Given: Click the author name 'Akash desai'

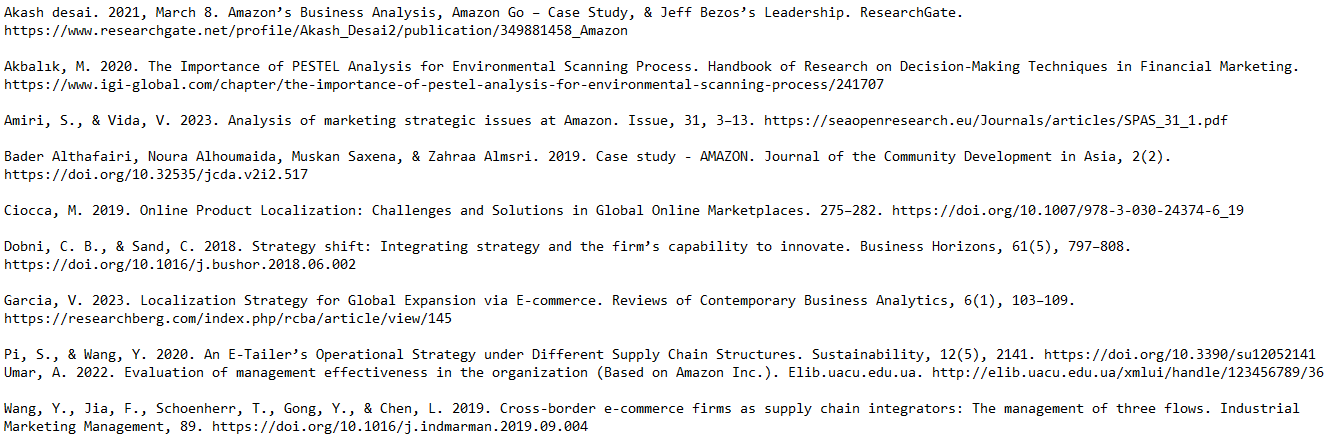Looking at the screenshot, I should tap(48, 13).
